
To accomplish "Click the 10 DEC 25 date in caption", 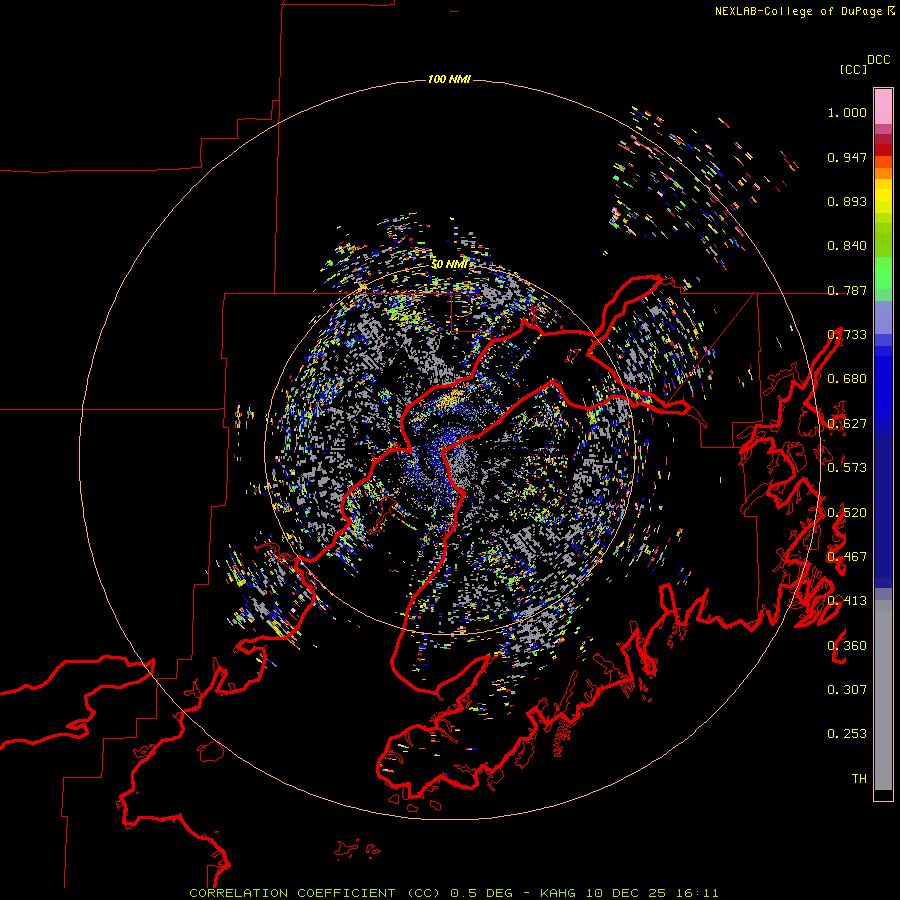I will (x=626, y=893).
